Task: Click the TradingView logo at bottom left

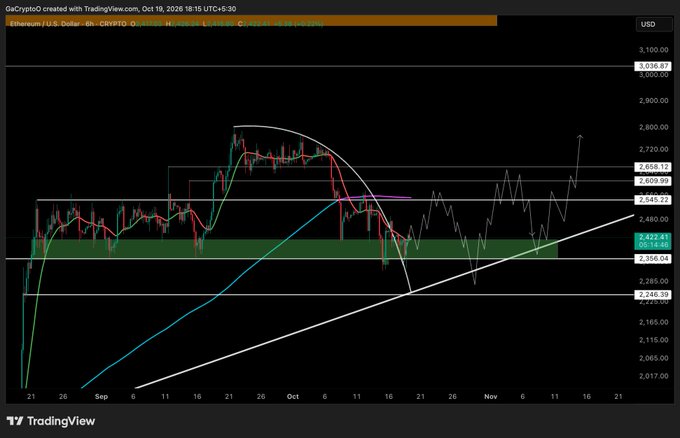Action: tap(51, 421)
